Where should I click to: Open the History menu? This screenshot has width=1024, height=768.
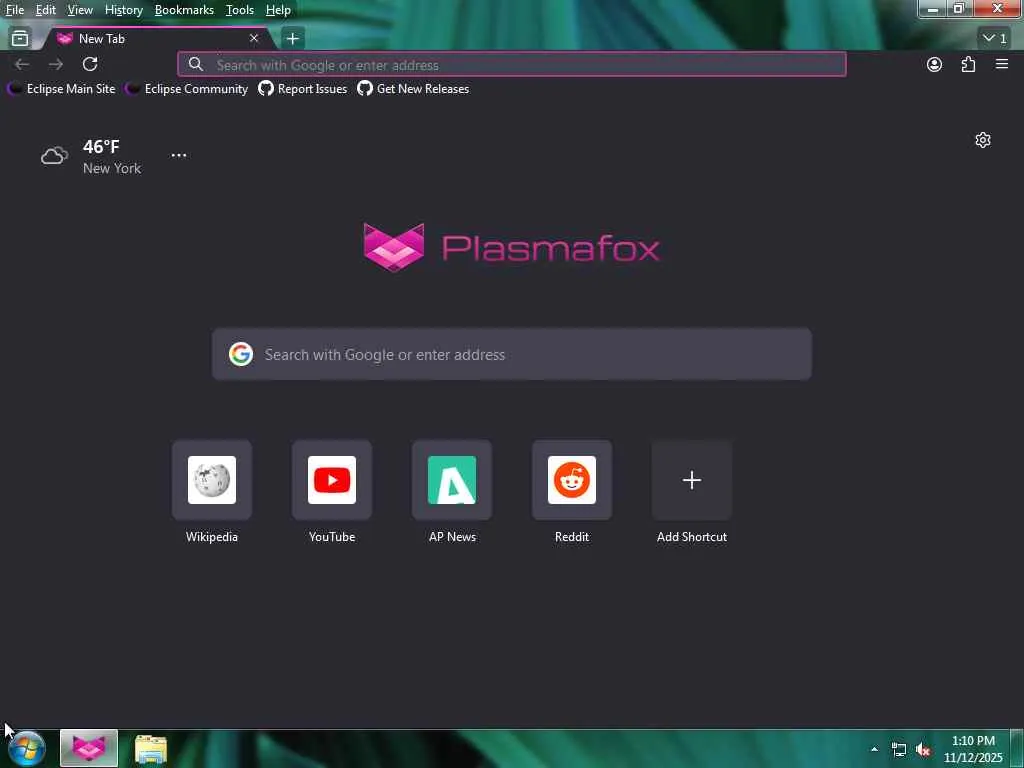click(123, 10)
